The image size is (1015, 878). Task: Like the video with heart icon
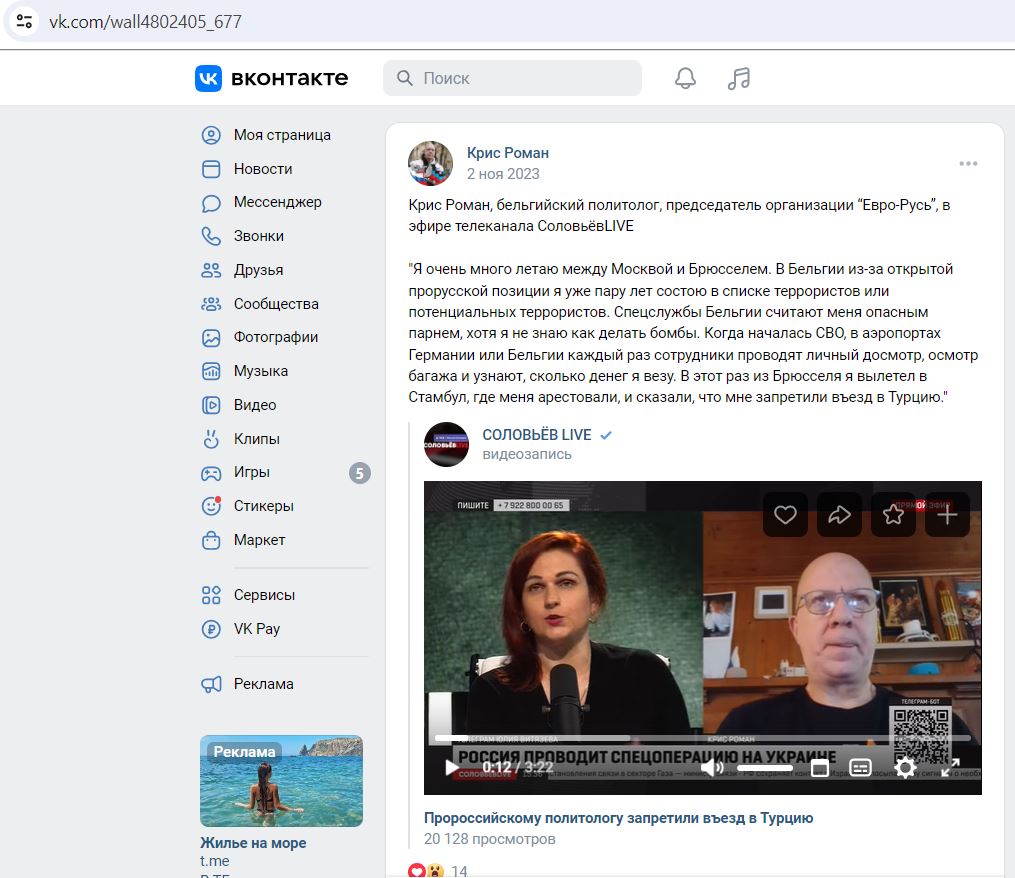(785, 515)
